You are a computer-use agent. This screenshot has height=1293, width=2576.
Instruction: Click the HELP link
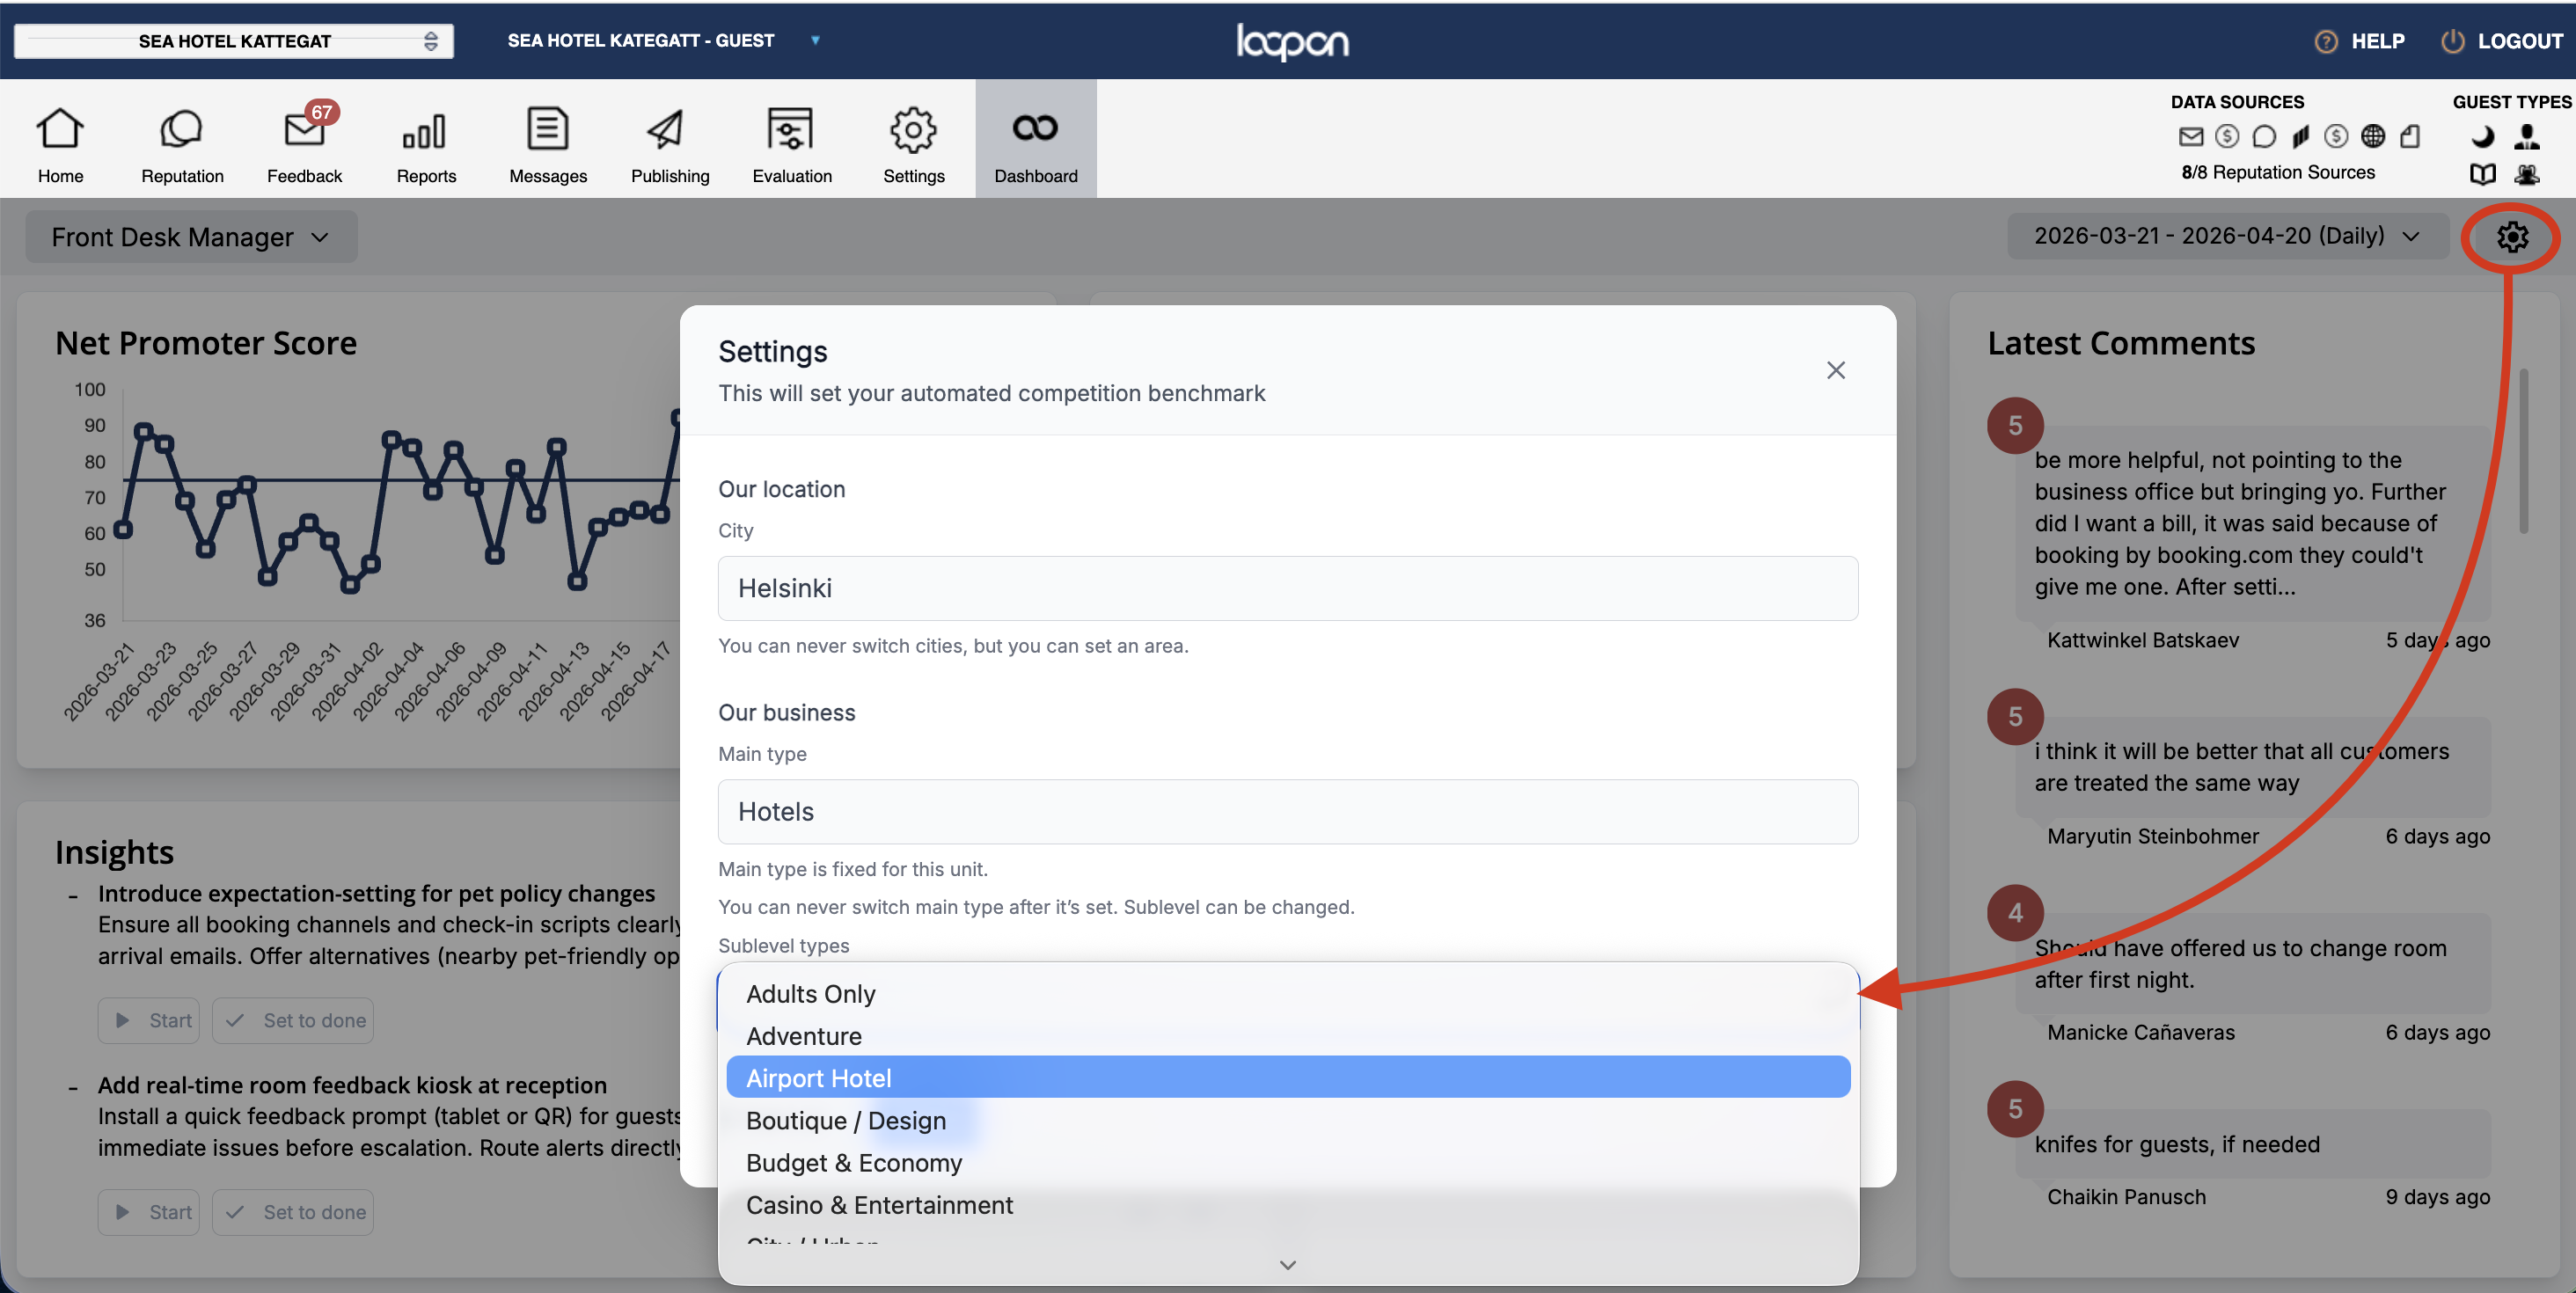(2377, 41)
